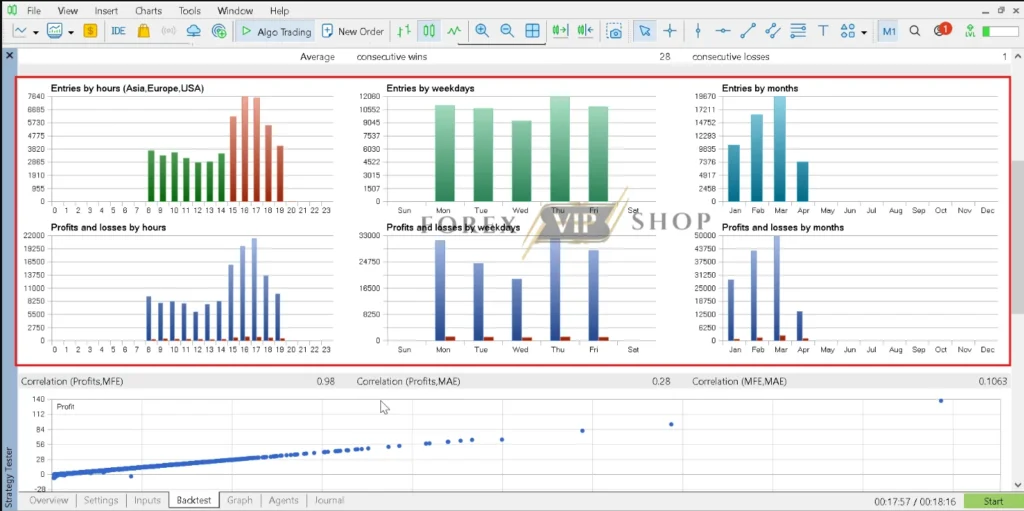Image resolution: width=1024 pixels, height=511 pixels.
Task: Expand the arrow beside the line chart icon
Action: (x=36, y=31)
